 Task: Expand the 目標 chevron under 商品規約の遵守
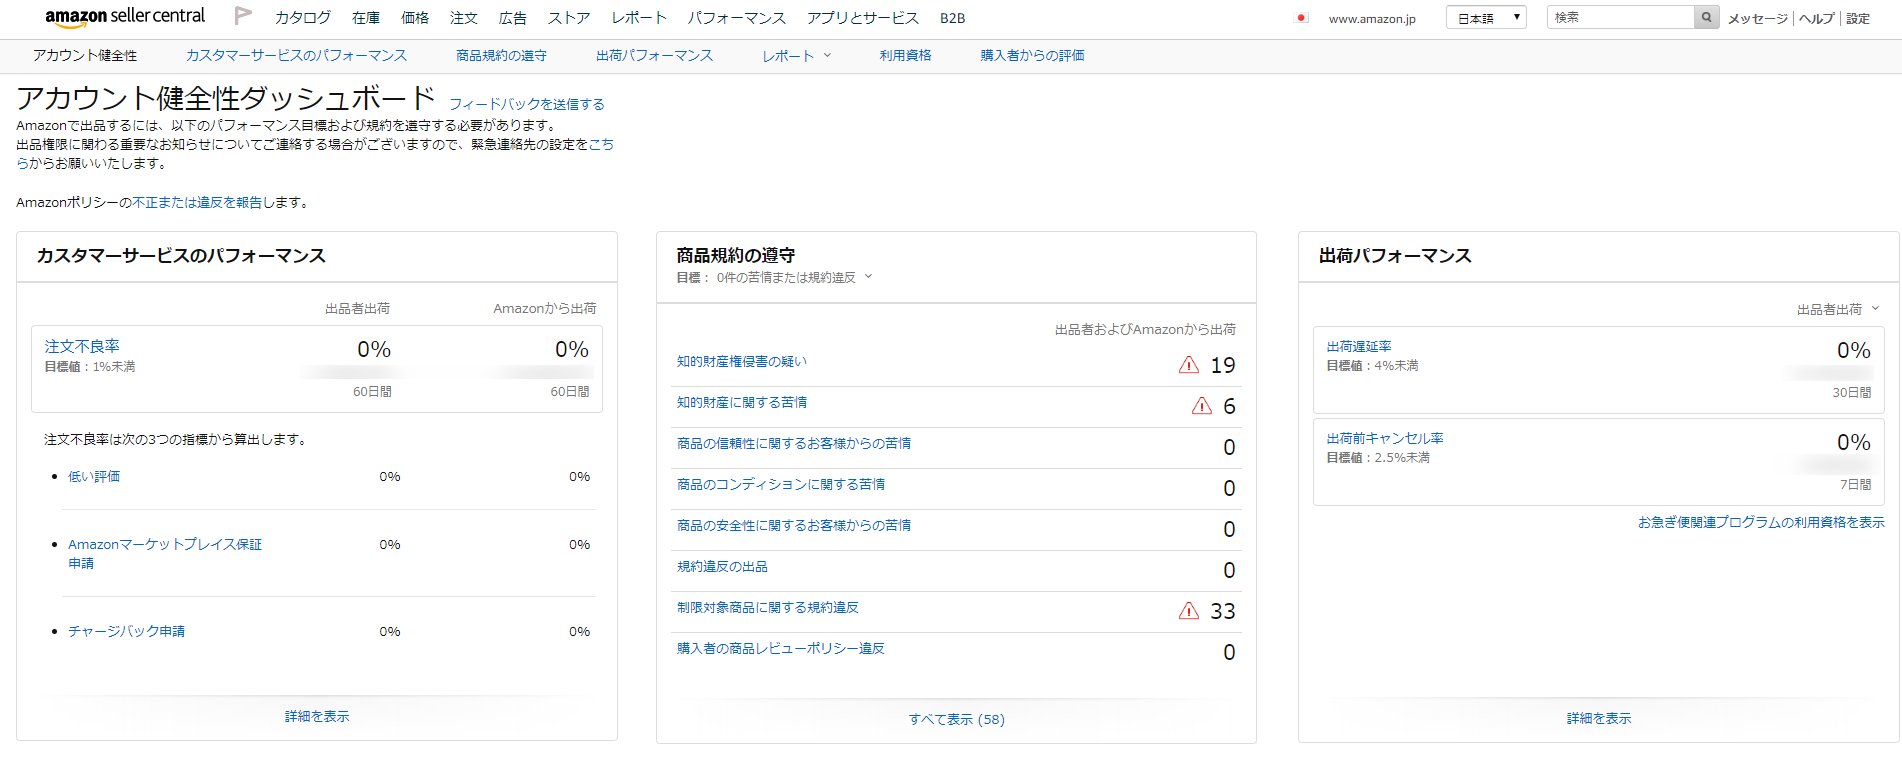click(868, 277)
